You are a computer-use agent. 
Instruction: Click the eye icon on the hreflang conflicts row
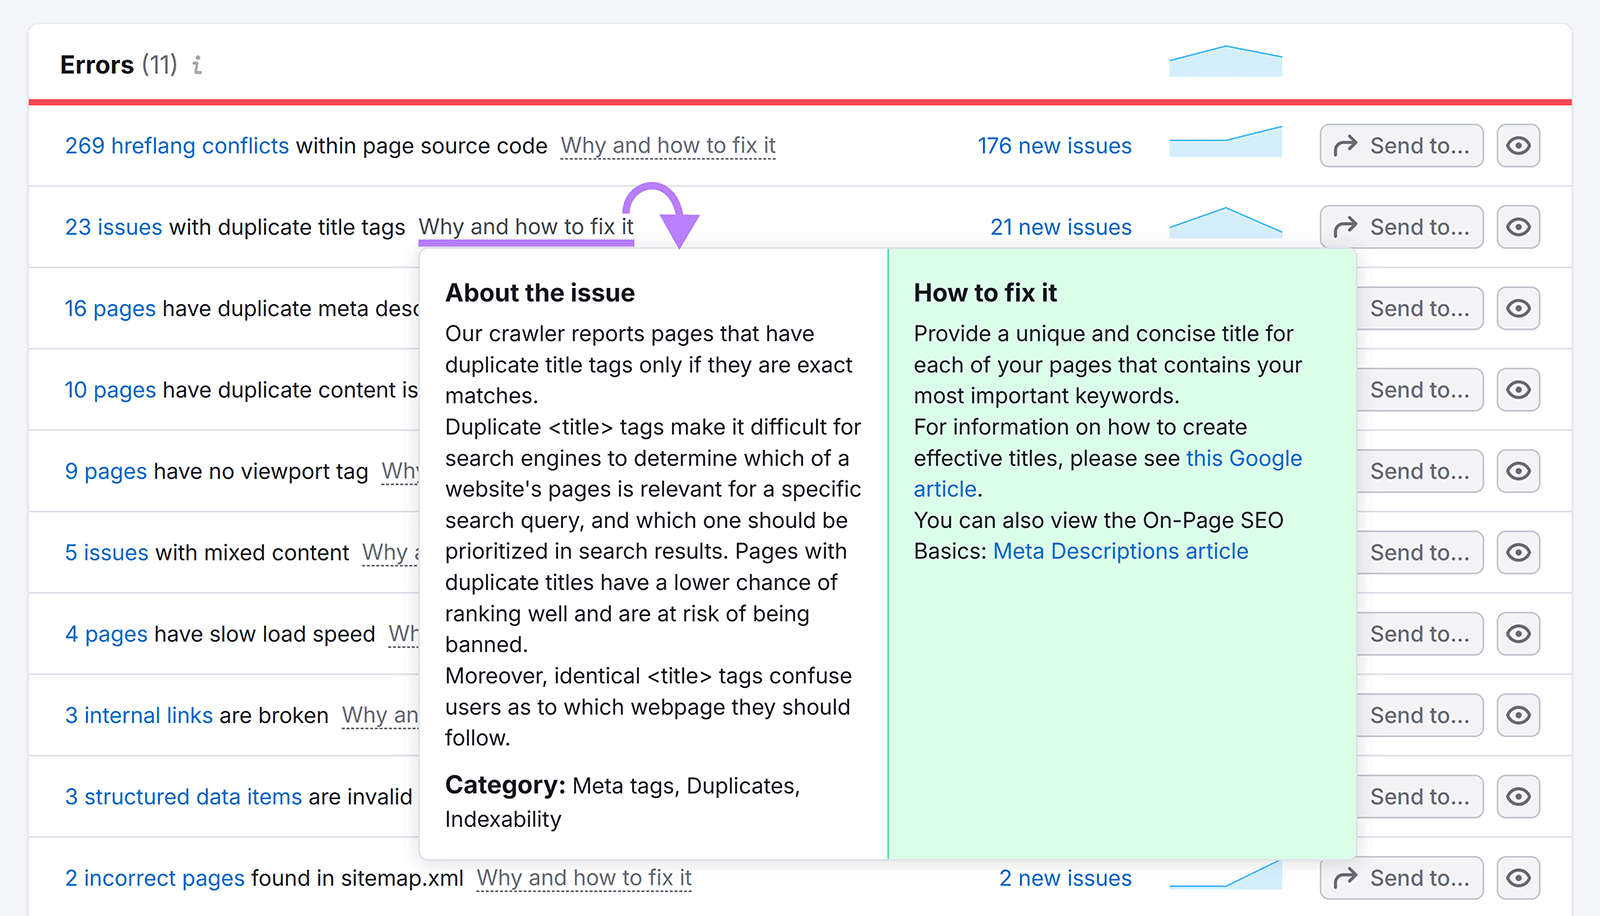(1518, 145)
